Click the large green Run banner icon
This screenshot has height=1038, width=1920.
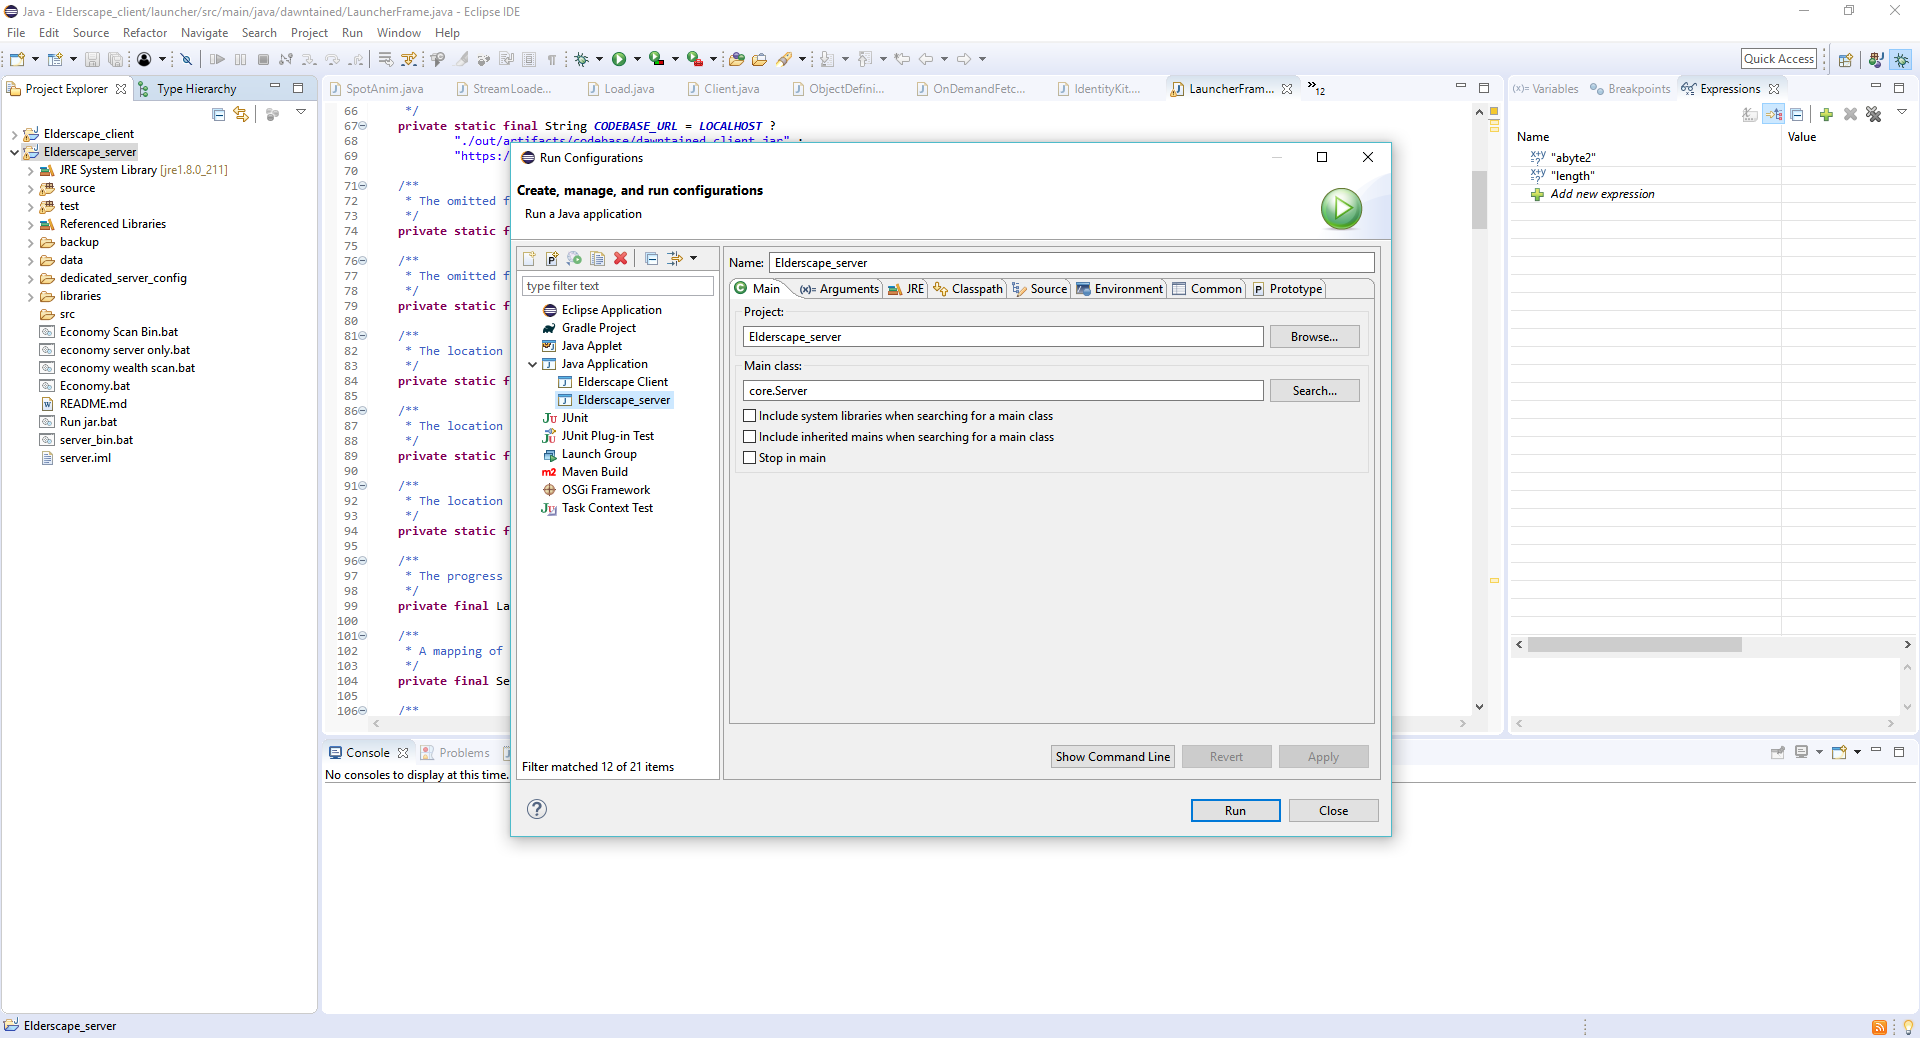point(1341,209)
